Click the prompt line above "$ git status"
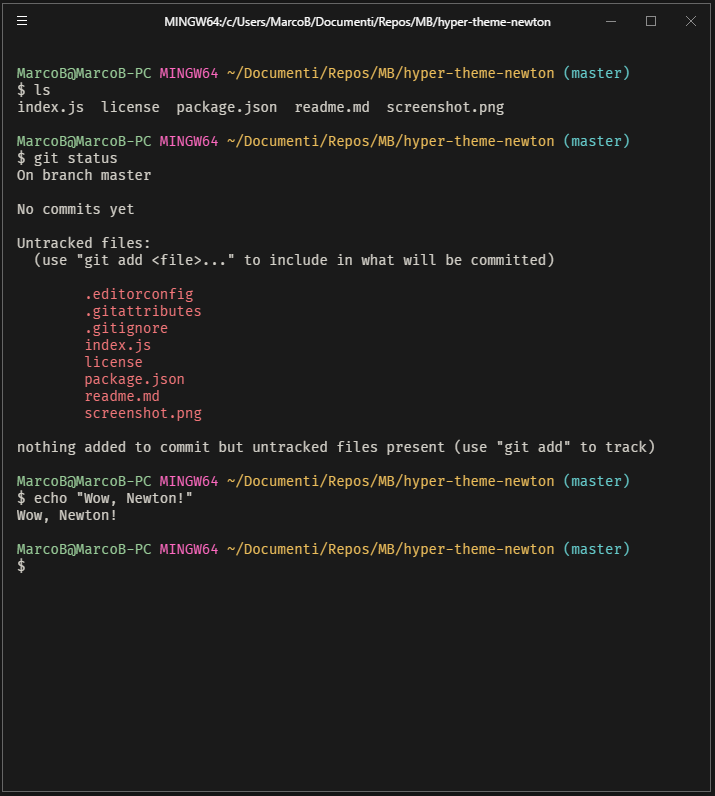The height and width of the screenshot is (796, 715). click(x=323, y=141)
